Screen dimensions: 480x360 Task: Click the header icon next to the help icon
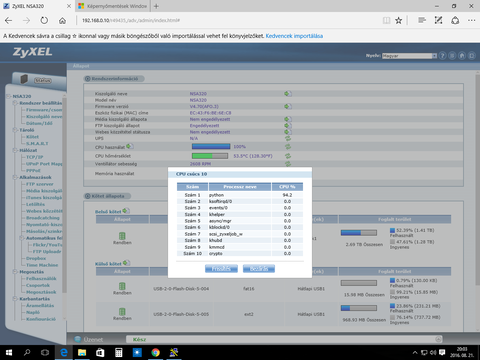coord(452,56)
